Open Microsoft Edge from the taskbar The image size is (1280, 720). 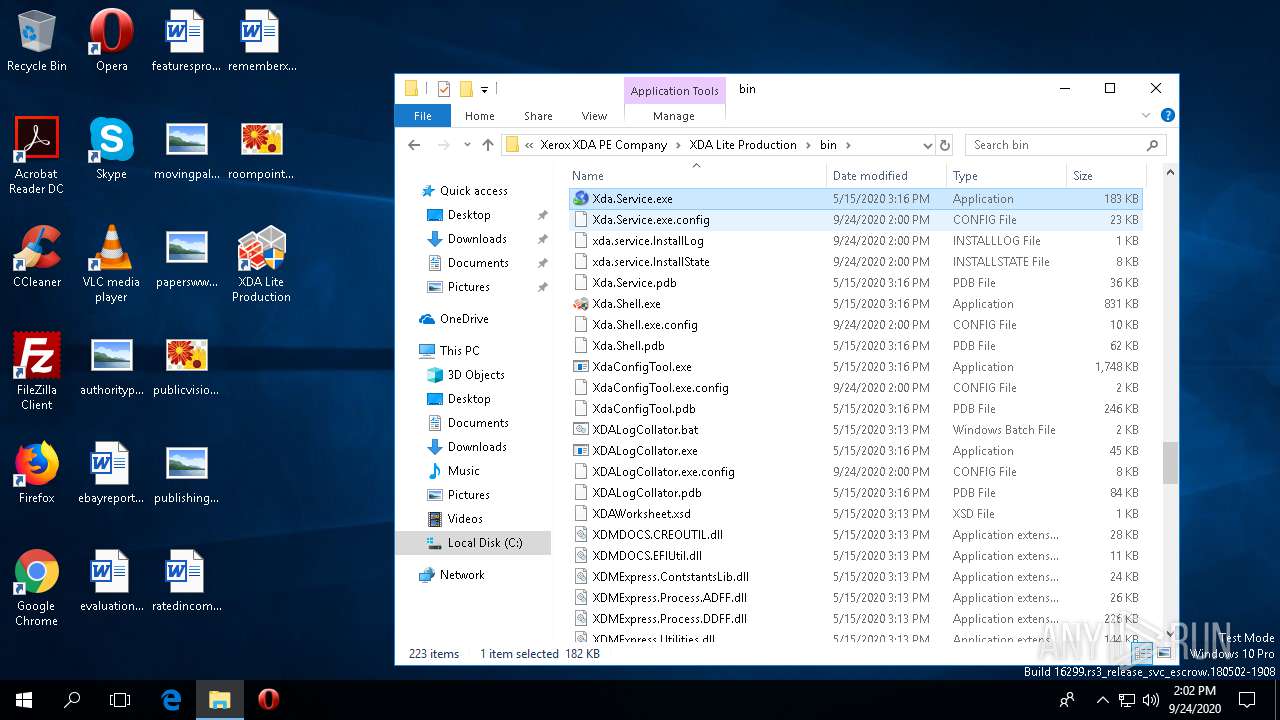171,699
